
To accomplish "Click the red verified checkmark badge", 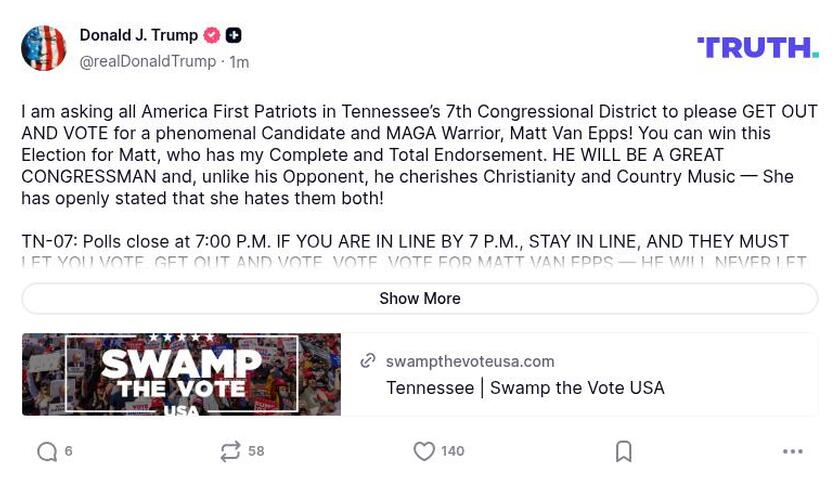I will coord(212,35).
